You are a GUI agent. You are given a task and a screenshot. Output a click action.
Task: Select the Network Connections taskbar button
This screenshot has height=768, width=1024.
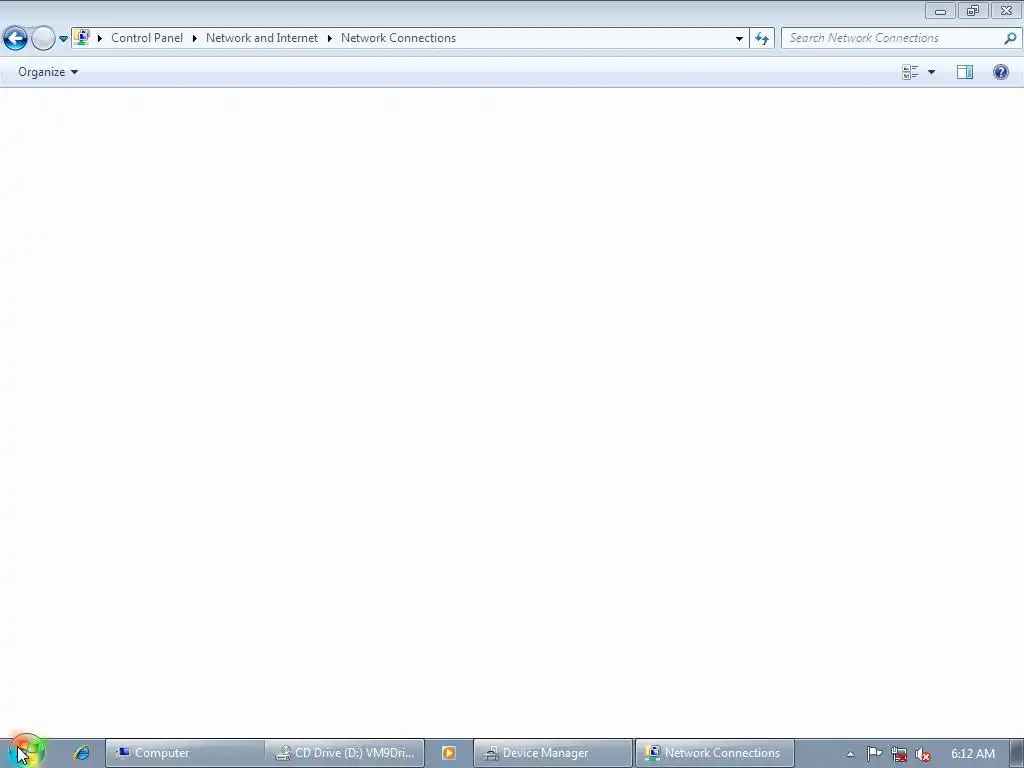pyautogui.click(x=715, y=753)
